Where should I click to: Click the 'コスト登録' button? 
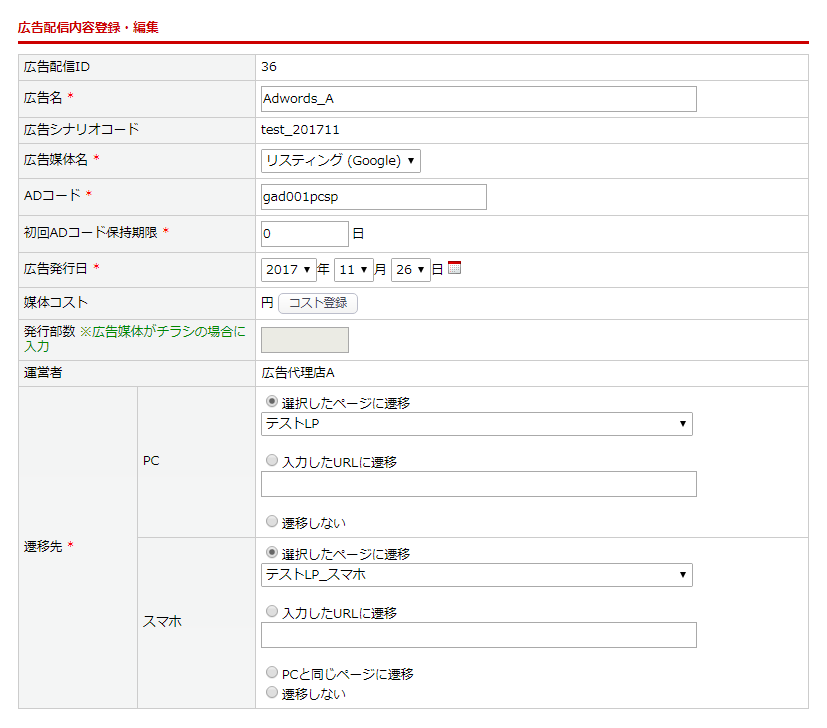317,303
